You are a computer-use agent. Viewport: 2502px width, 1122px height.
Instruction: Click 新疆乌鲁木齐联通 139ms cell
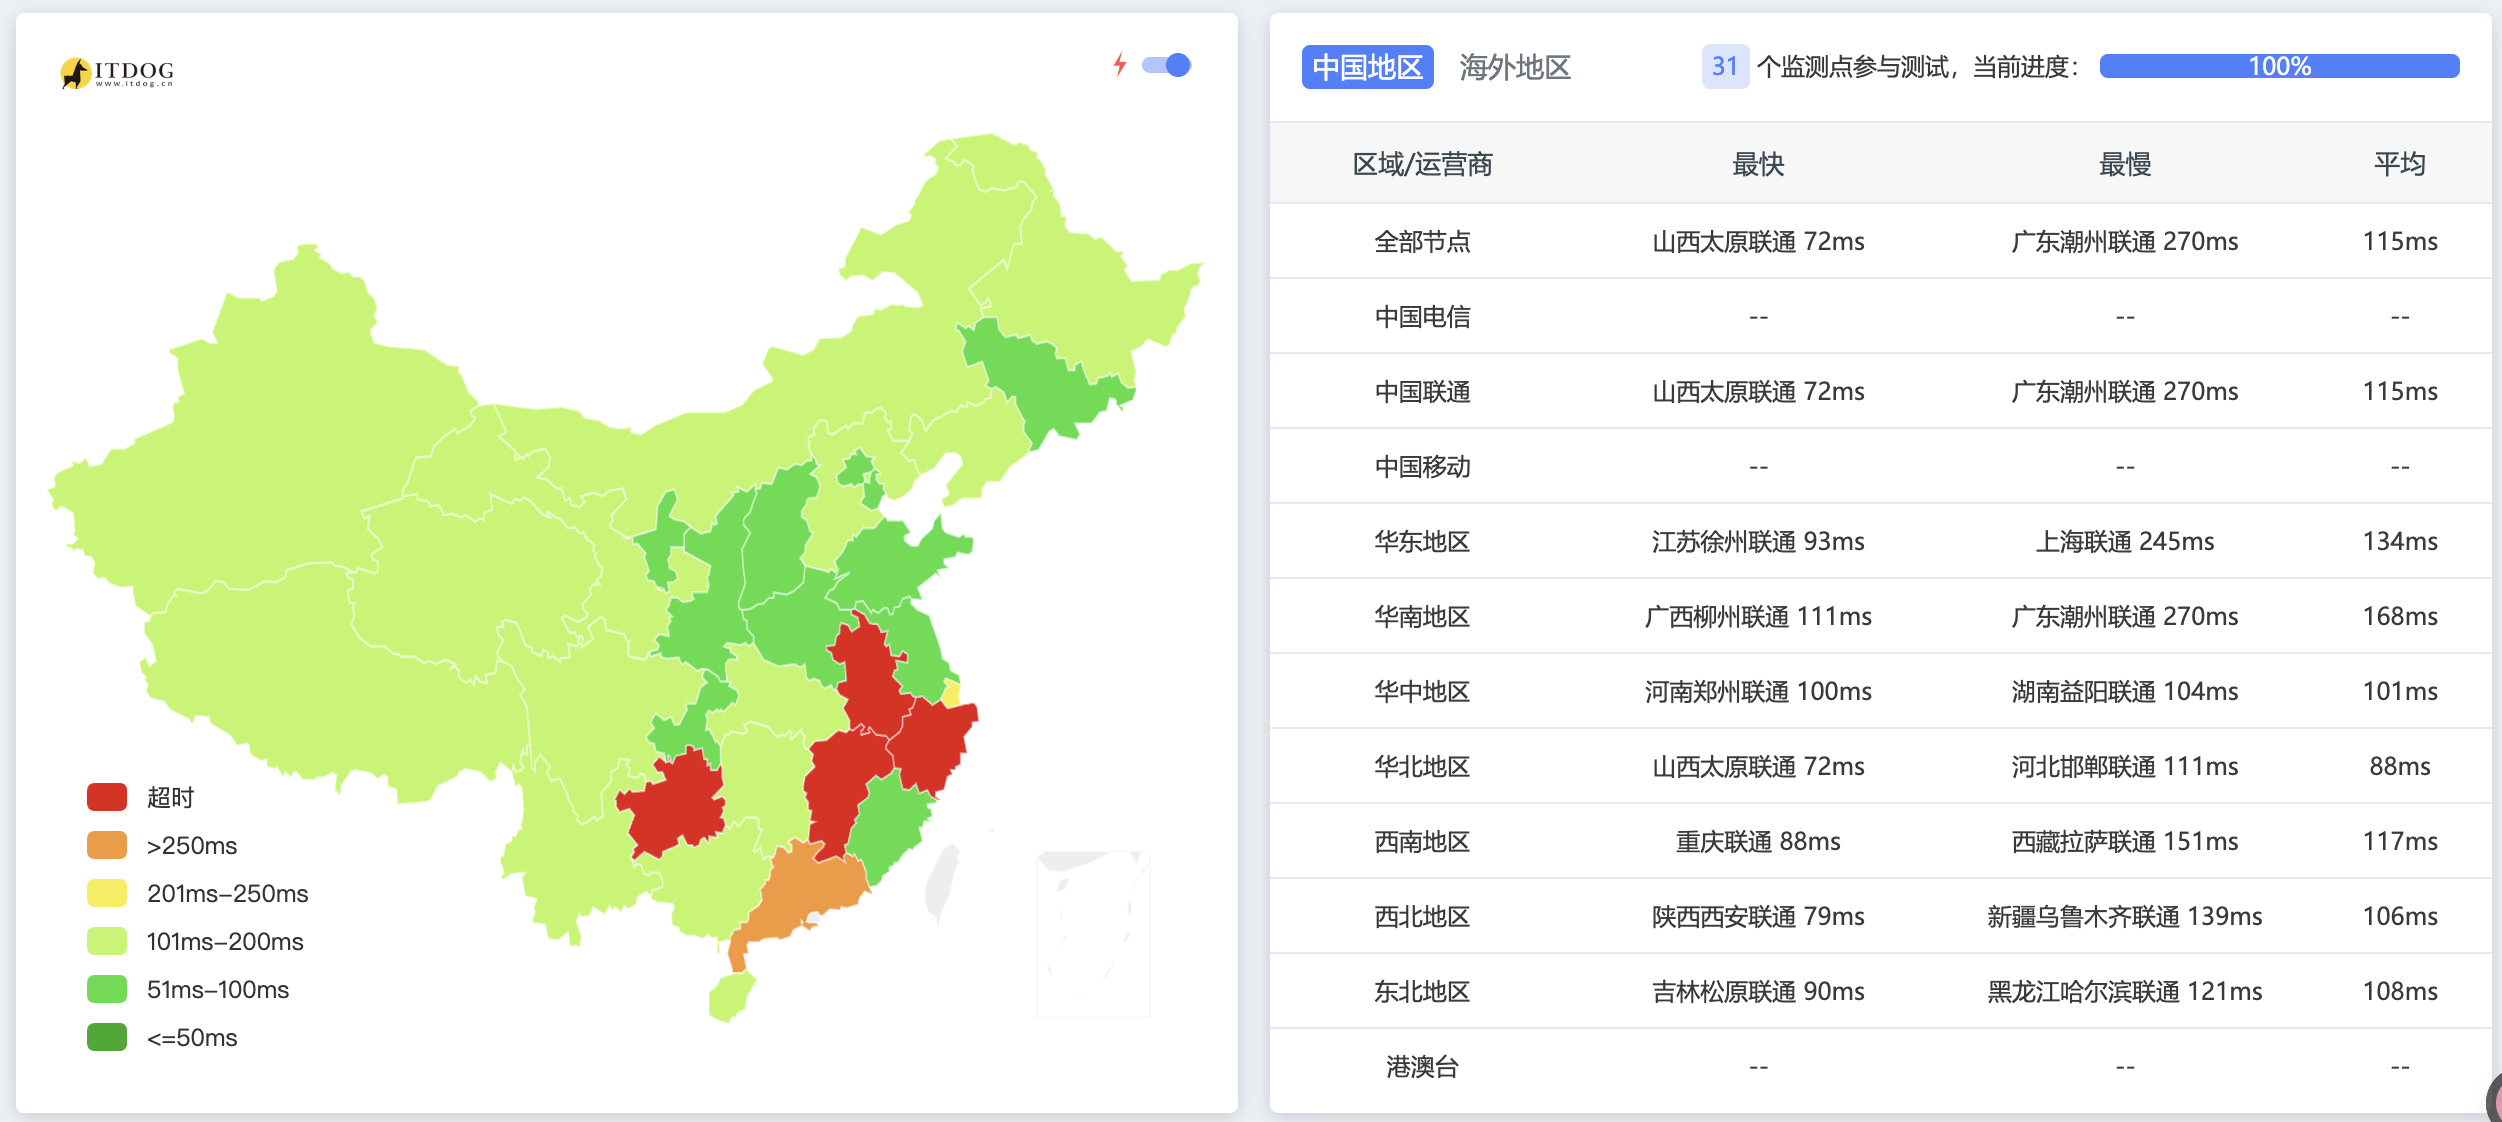pos(2125,916)
